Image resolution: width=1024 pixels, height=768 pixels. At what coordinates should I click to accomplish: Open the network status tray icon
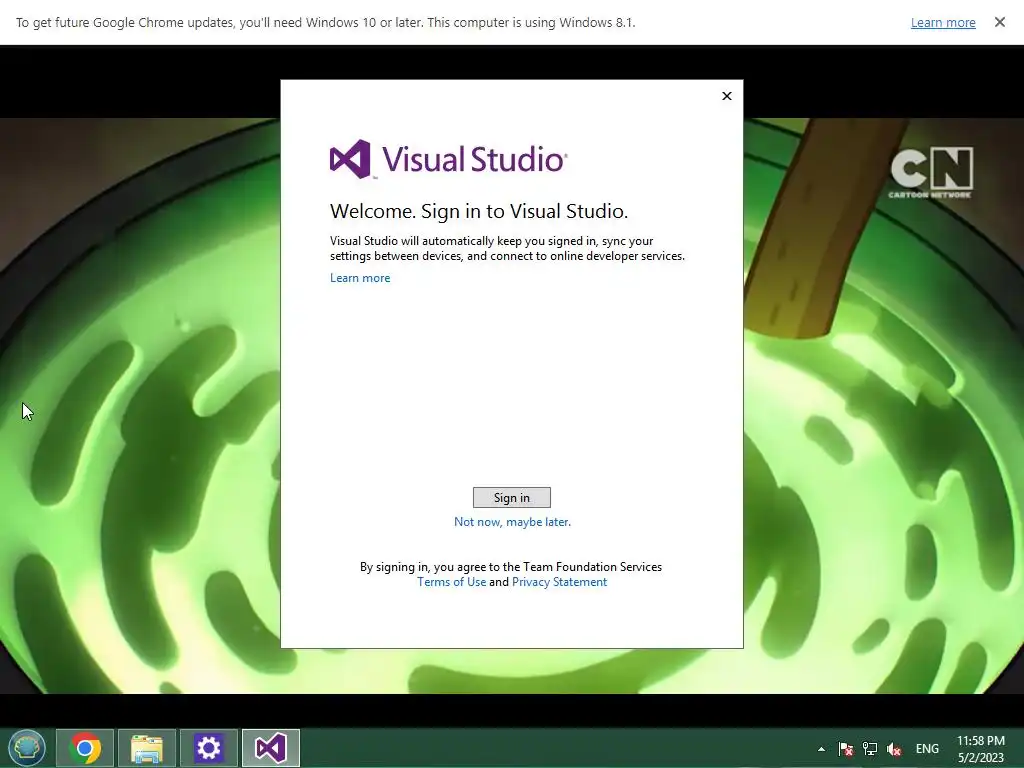click(x=870, y=749)
